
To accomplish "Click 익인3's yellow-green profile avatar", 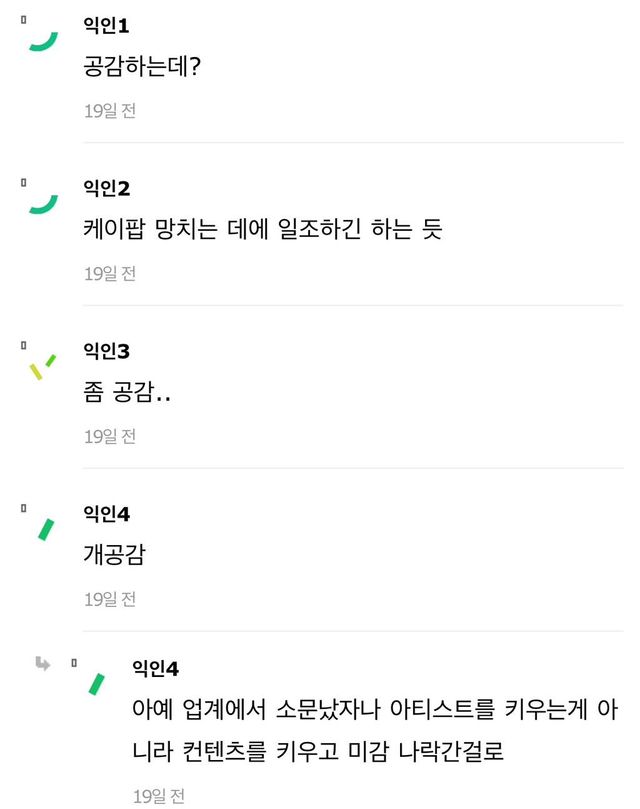I will point(44,366).
